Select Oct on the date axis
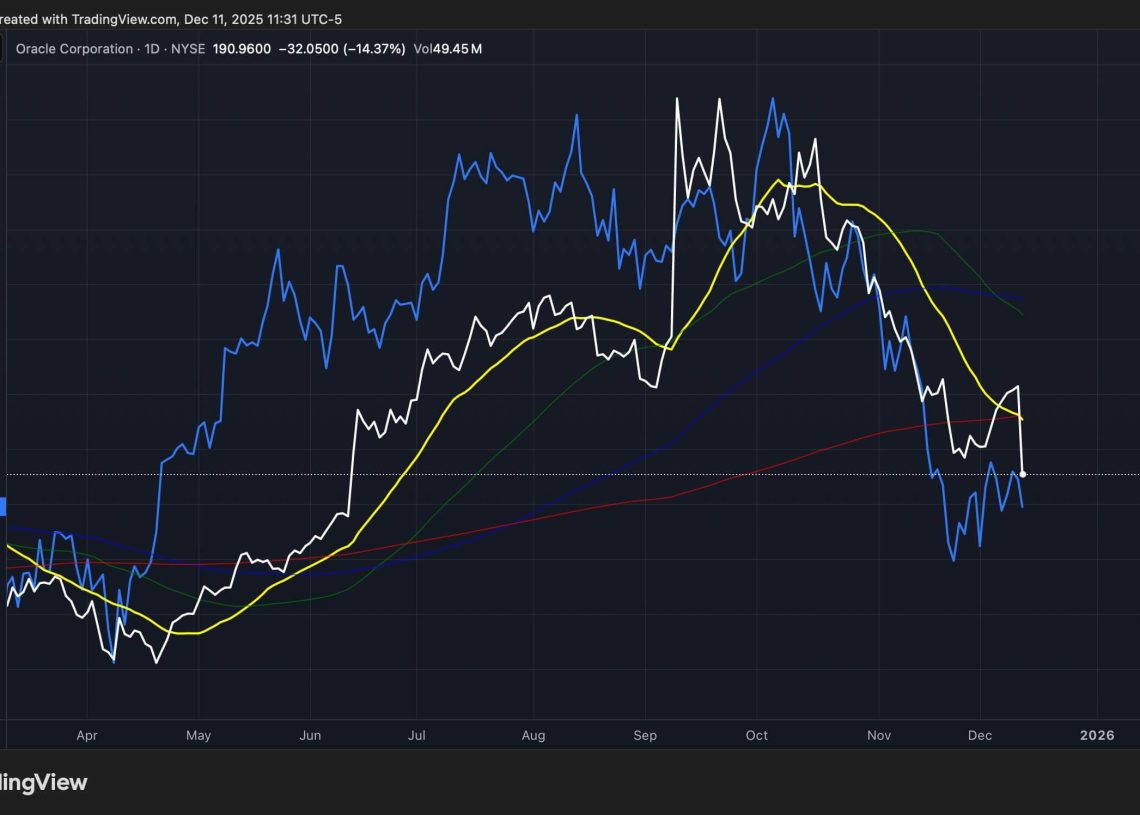The width and height of the screenshot is (1140, 815). pyautogui.click(x=756, y=736)
